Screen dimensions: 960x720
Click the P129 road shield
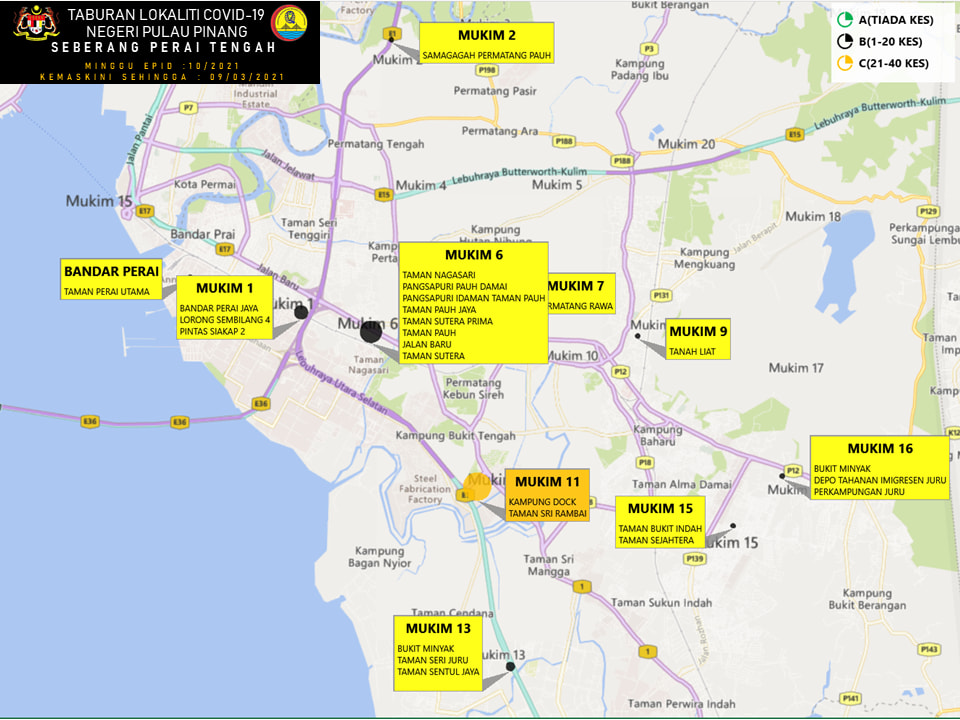[x=928, y=211]
